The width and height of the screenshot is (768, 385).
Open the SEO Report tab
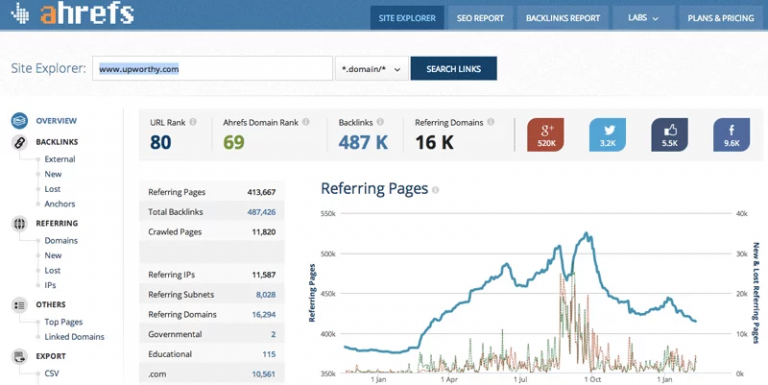(480, 18)
